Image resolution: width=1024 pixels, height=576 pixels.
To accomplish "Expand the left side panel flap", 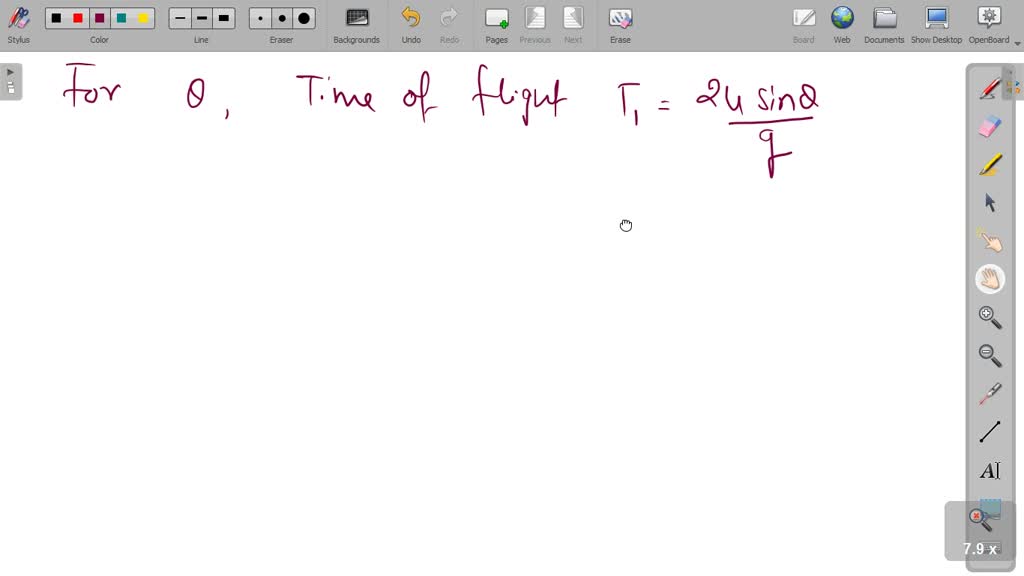I will pos(10,71).
